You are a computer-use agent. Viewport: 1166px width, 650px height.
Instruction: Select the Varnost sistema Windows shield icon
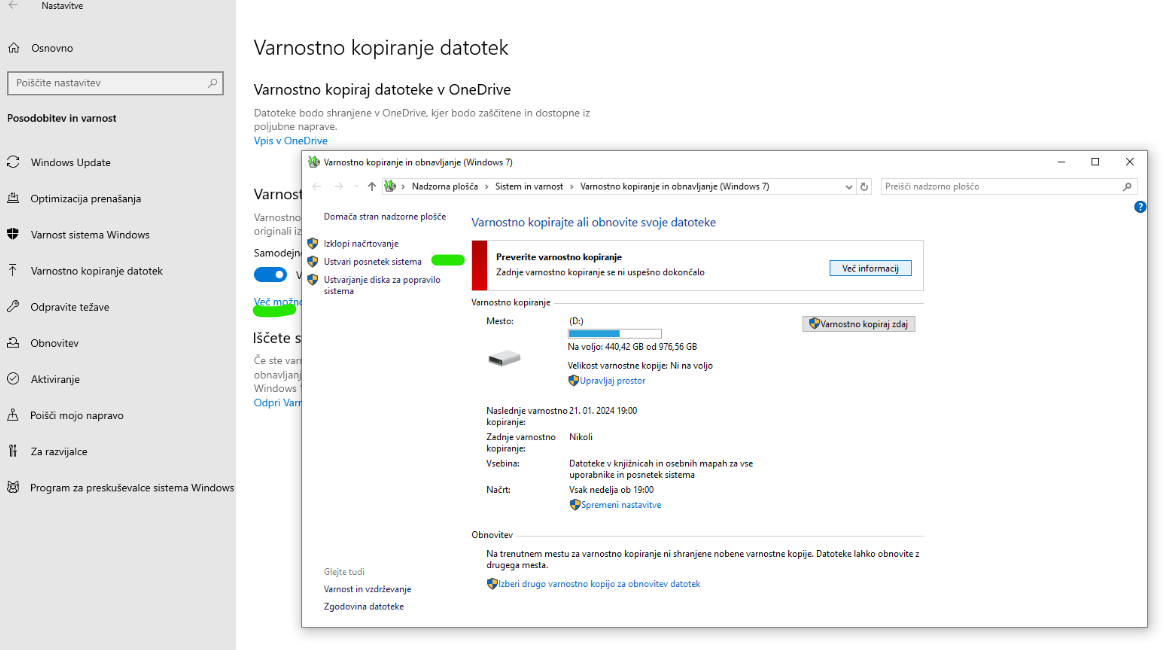tap(13, 234)
